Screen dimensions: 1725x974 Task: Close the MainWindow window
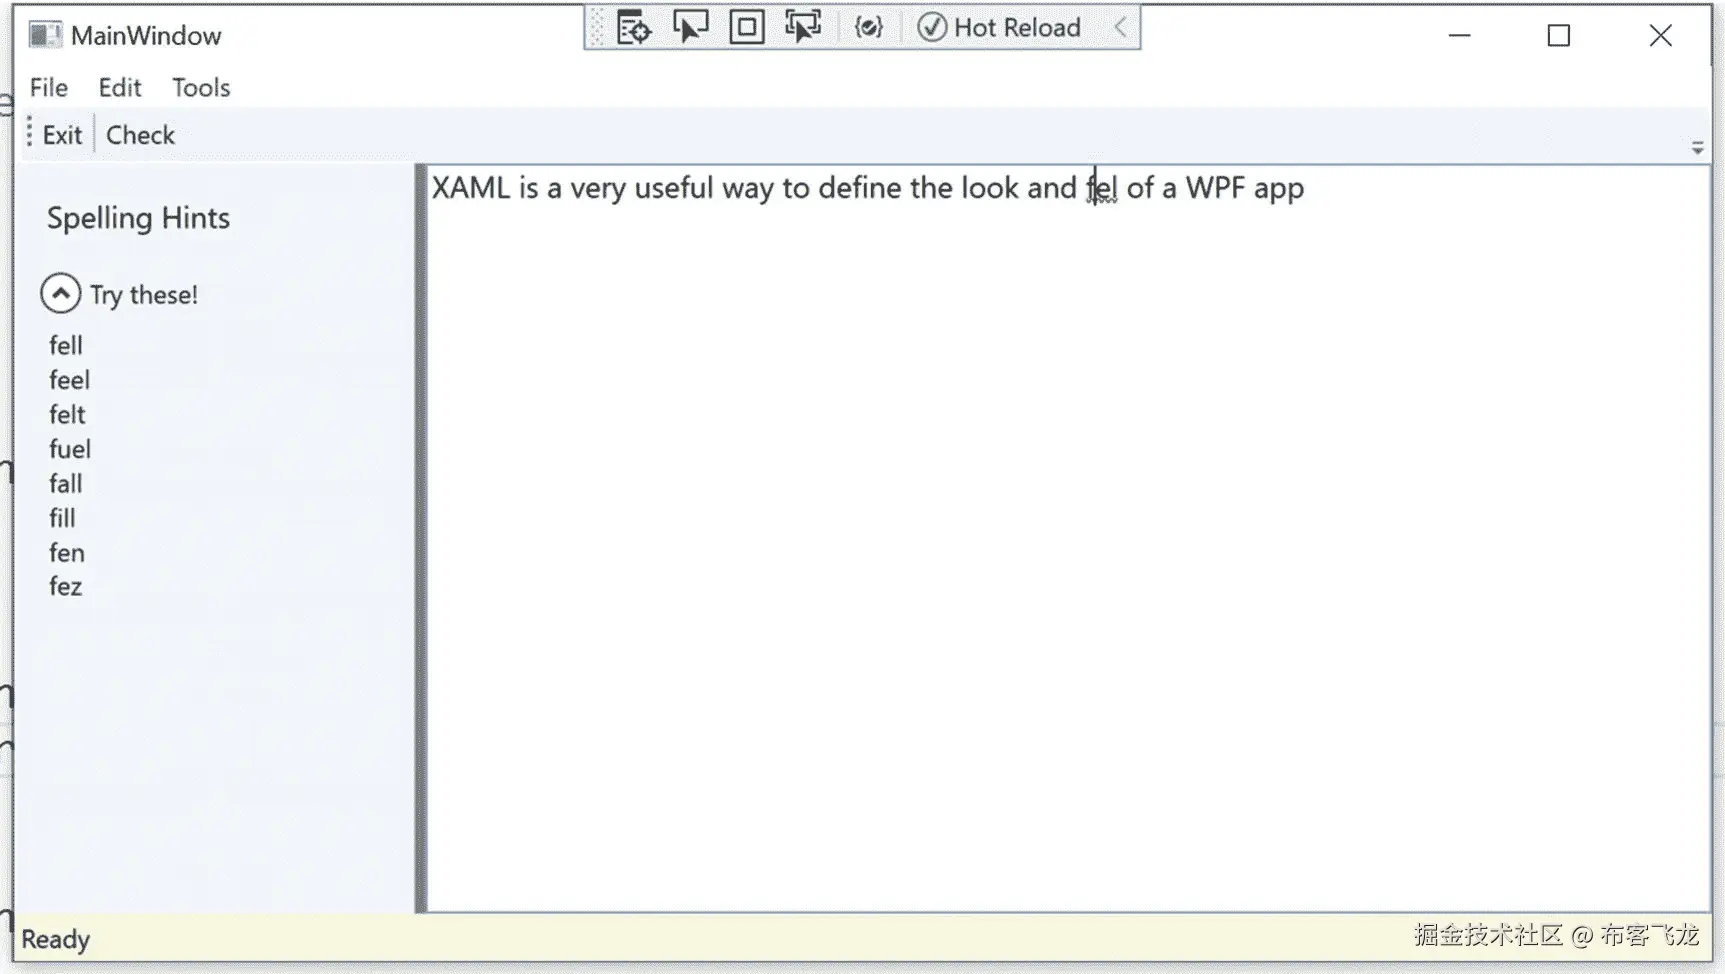(1661, 36)
